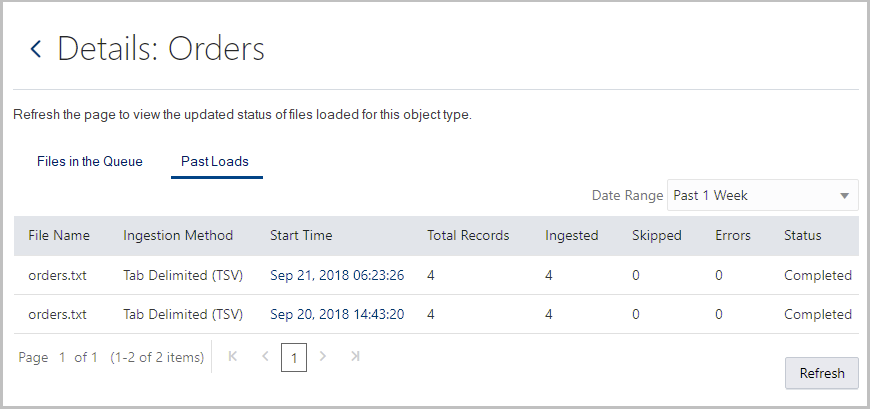Sort by File Name column header
The image size is (870, 409).
click(x=59, y=236)
